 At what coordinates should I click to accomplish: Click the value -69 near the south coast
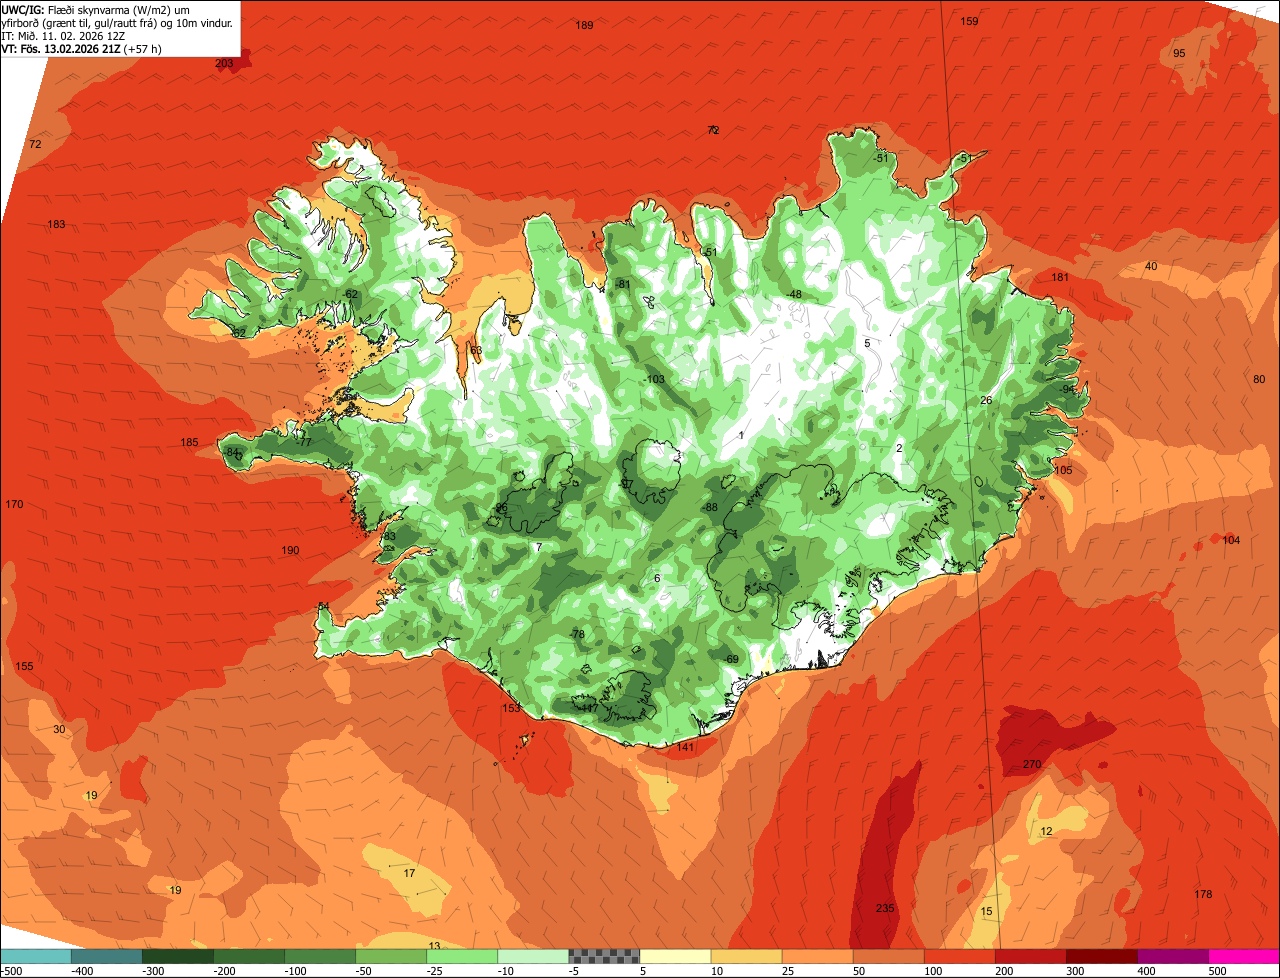(x=731, y=659)
